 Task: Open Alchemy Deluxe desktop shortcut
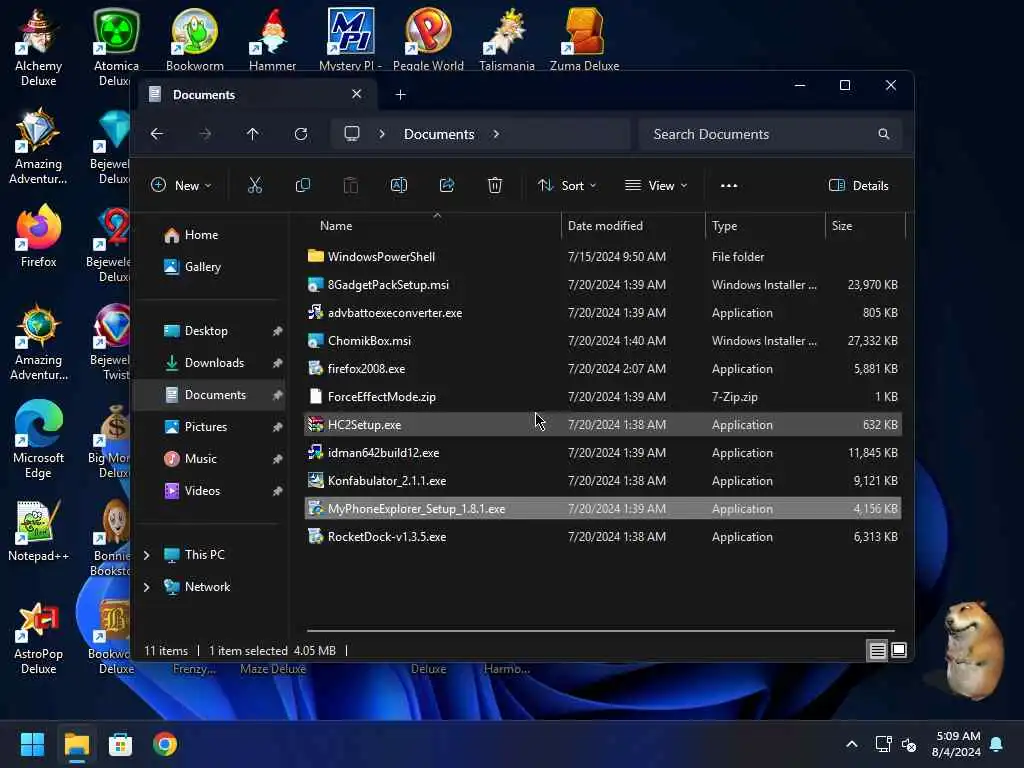[39, 47]
